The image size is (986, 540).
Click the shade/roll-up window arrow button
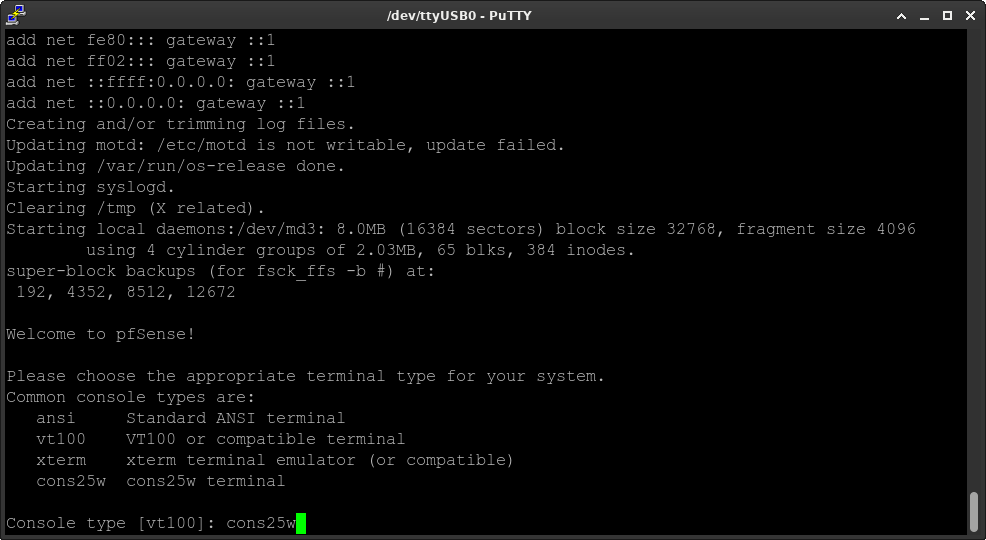click(x=901, y=16)
